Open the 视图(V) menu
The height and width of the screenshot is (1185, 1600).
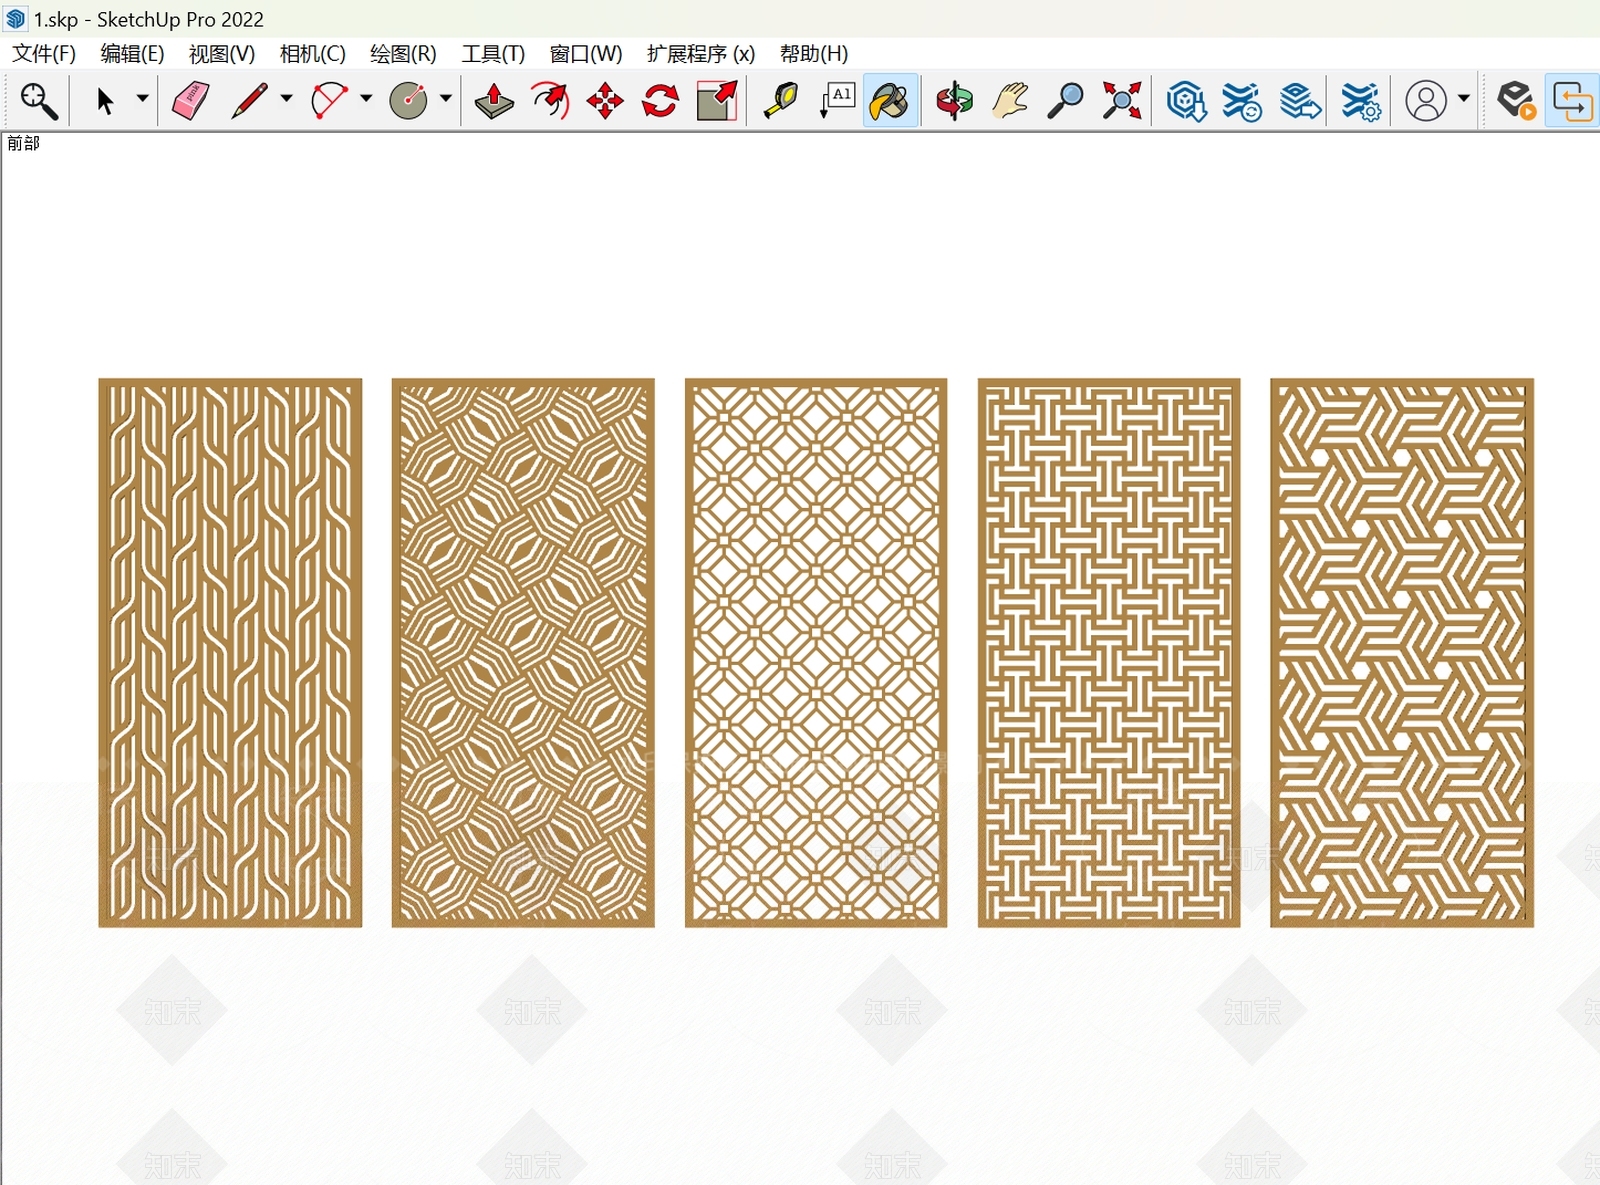[222, 54]
